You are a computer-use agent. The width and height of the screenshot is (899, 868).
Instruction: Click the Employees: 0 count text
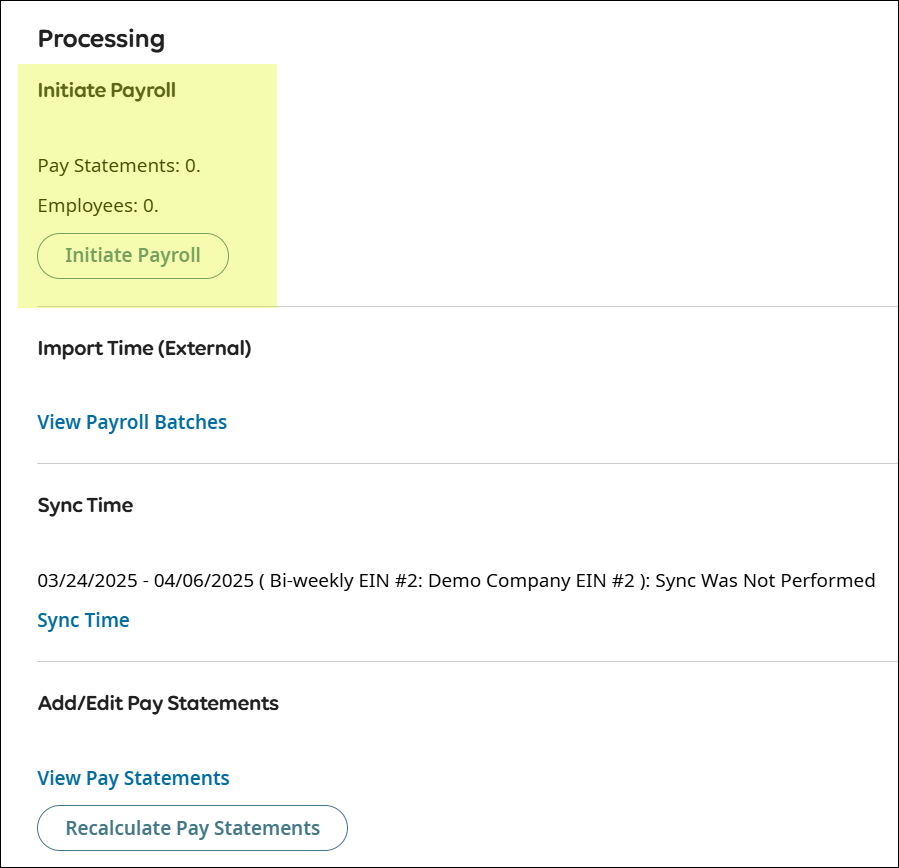click(98, 206)
